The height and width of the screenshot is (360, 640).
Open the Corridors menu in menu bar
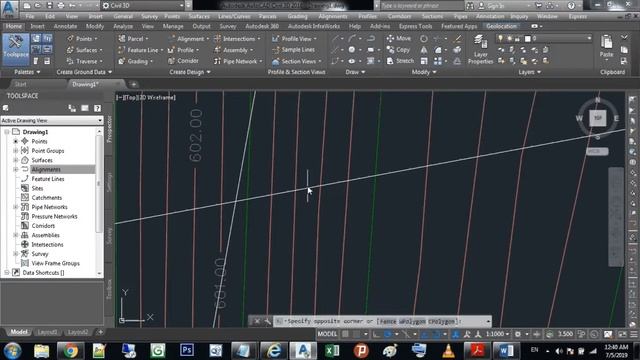[x=399, y=16]
